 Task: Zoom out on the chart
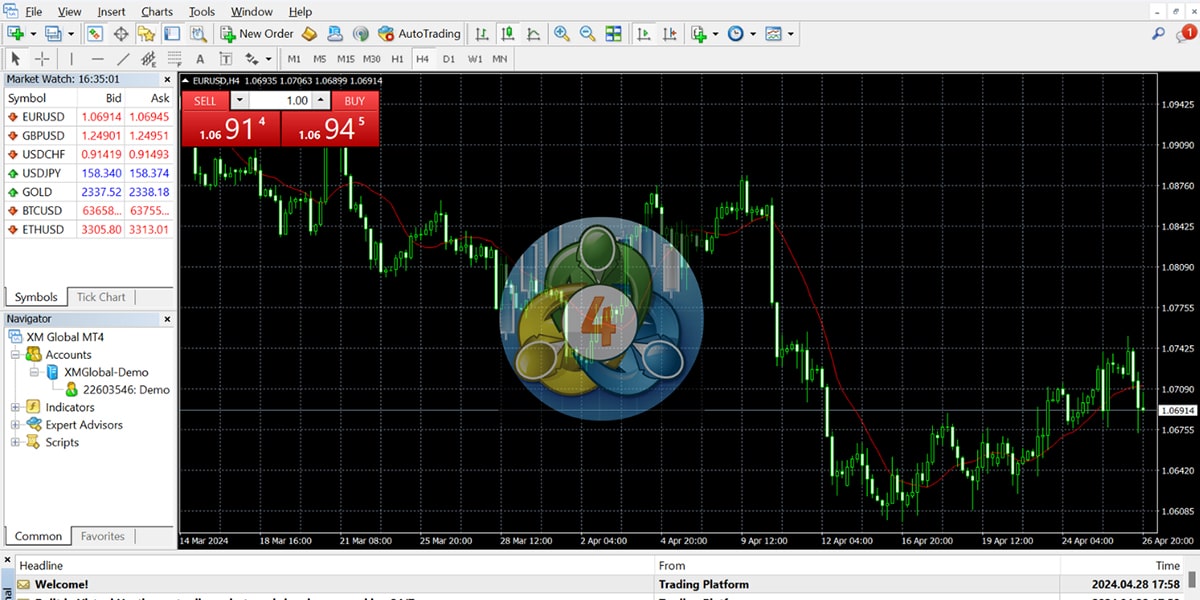coord(588,33)
